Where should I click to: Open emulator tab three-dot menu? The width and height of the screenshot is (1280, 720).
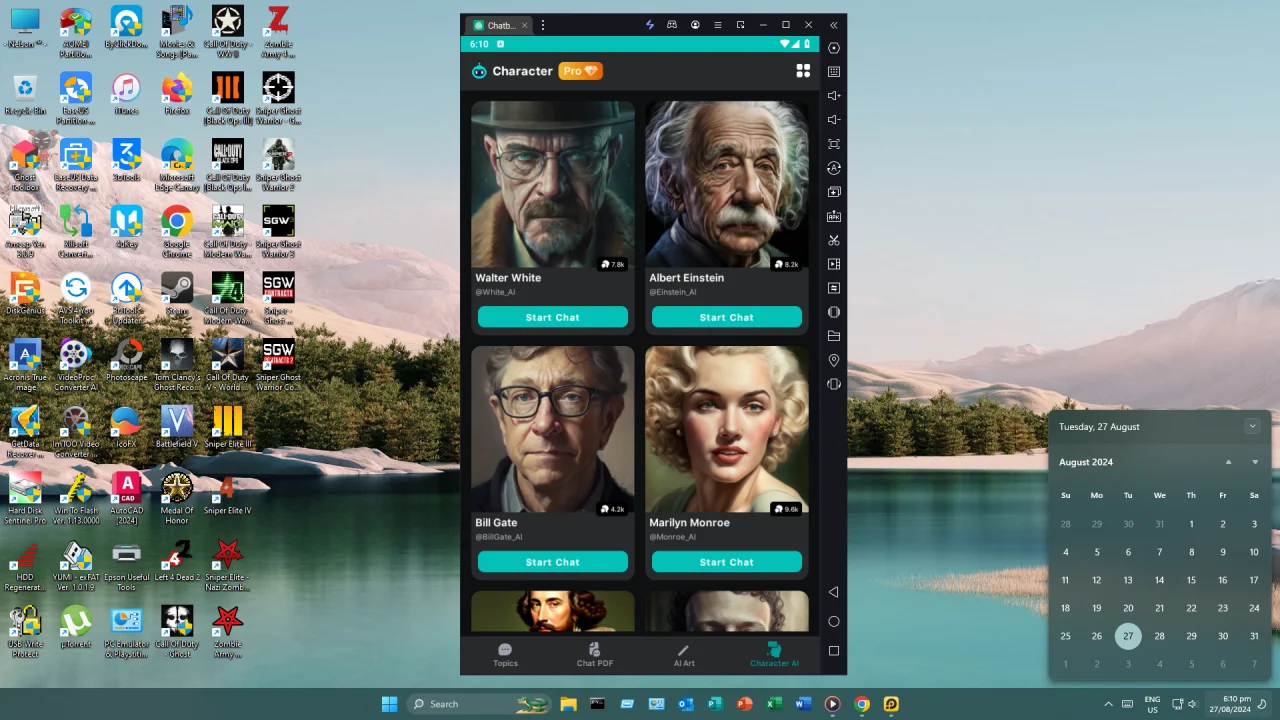click(543, 25)
